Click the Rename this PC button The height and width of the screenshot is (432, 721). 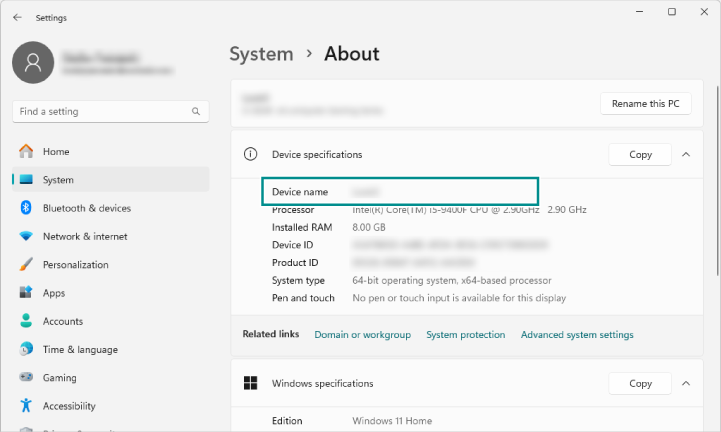[645, 104]
